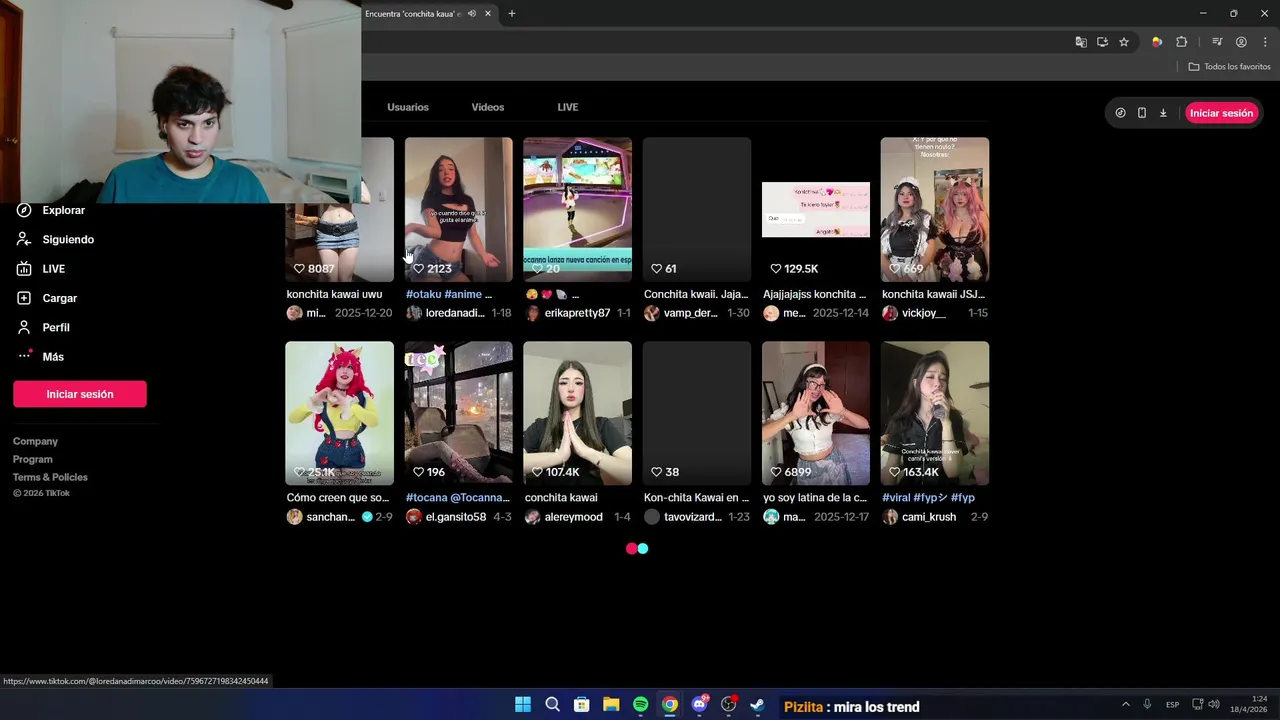Open erikapretty87 user profile
The image size is (1280, 720).
[577, 313]
